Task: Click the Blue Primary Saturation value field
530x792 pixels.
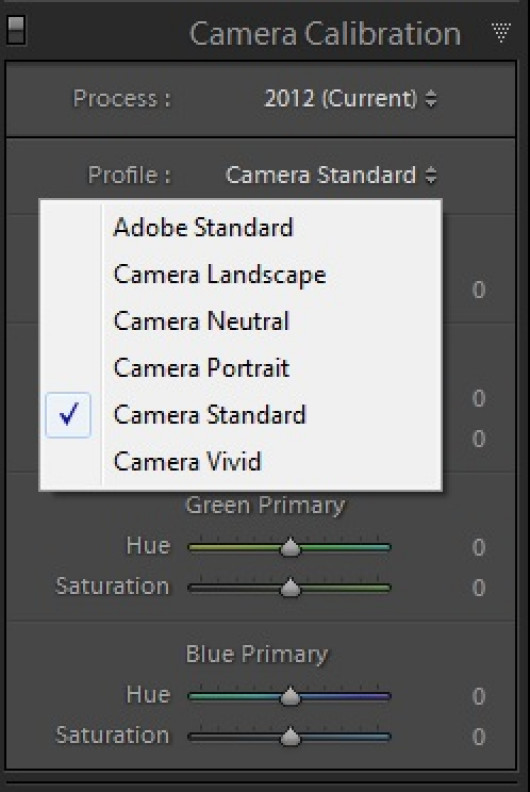Action: point(478,737)
